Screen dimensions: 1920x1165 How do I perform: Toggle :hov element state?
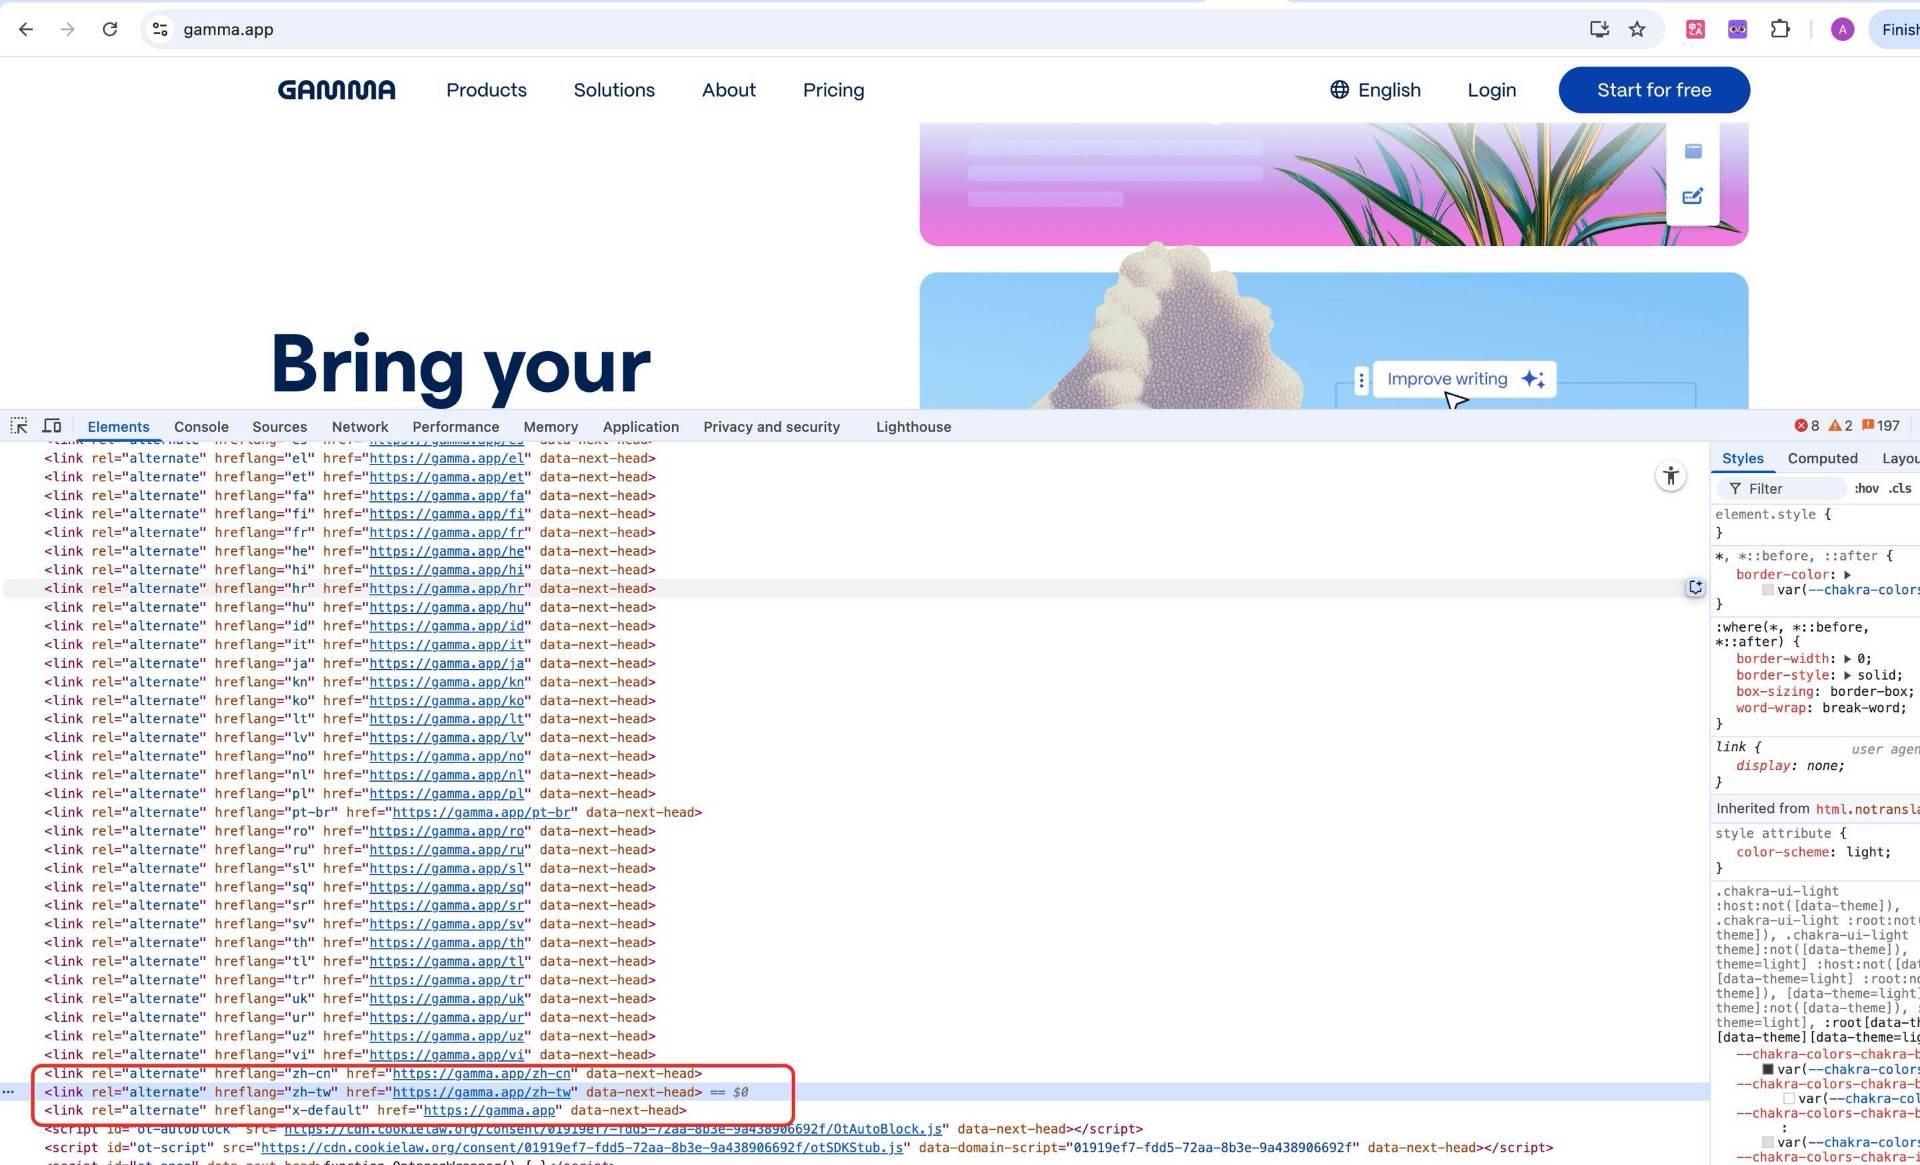point(1866,488)
